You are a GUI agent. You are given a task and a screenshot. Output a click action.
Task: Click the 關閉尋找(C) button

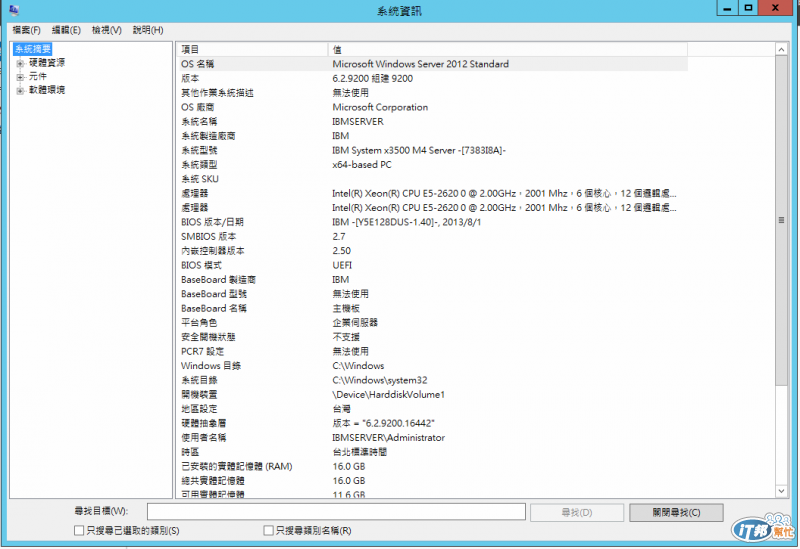[x=676, y=512]
